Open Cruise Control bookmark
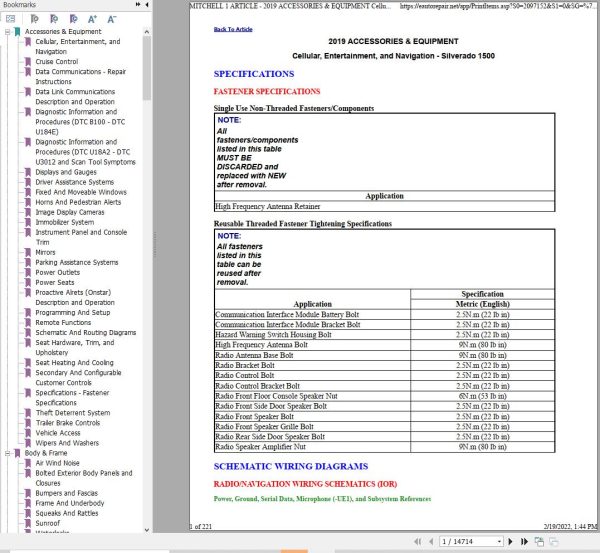The image size is (600, 553). pos(57,62)
